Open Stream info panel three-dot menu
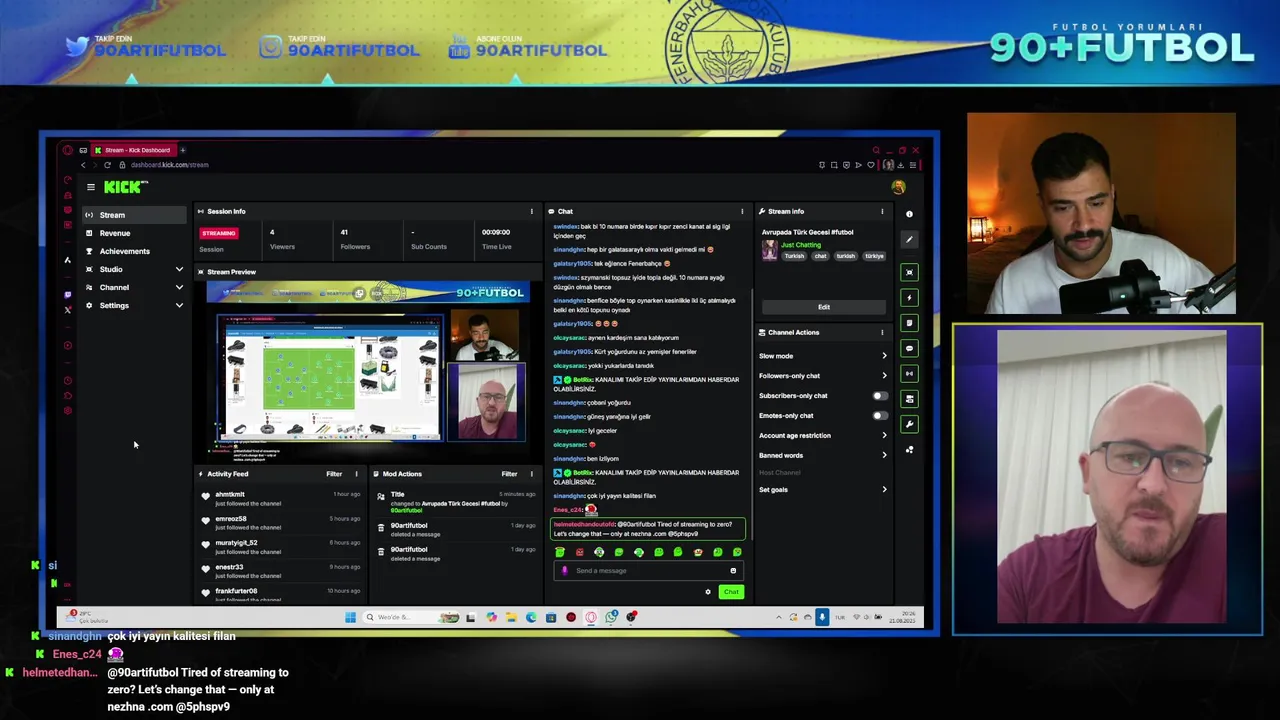 coord(882,211)
